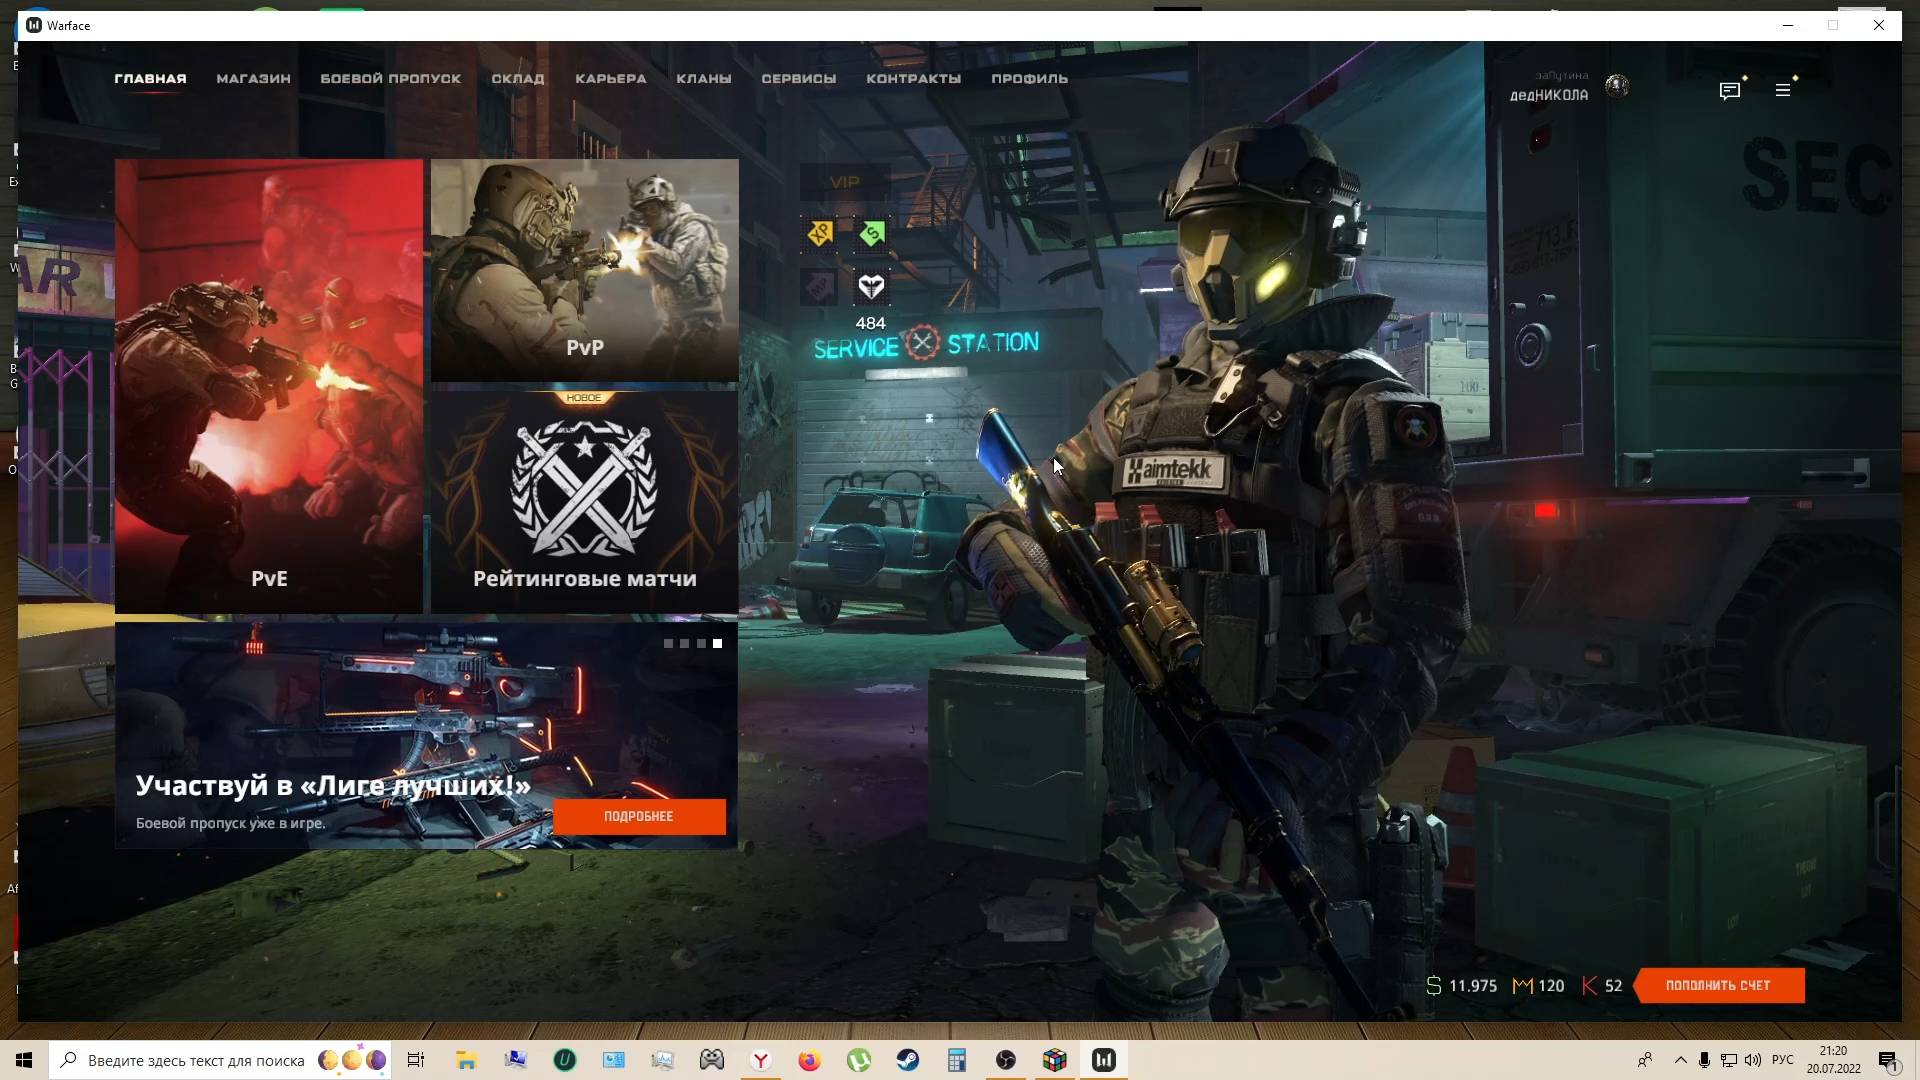Screen dimensions: 1920x1080
Task: Click the white heart resurrection coins icon
Action: (x=871, y=288)
